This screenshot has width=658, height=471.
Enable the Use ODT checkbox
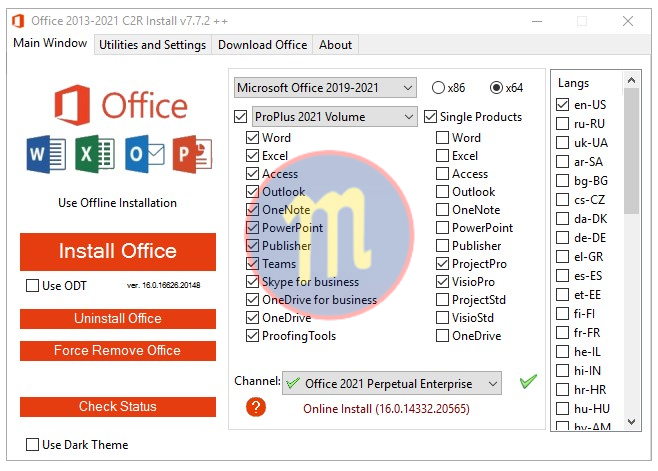click(32, 286)
